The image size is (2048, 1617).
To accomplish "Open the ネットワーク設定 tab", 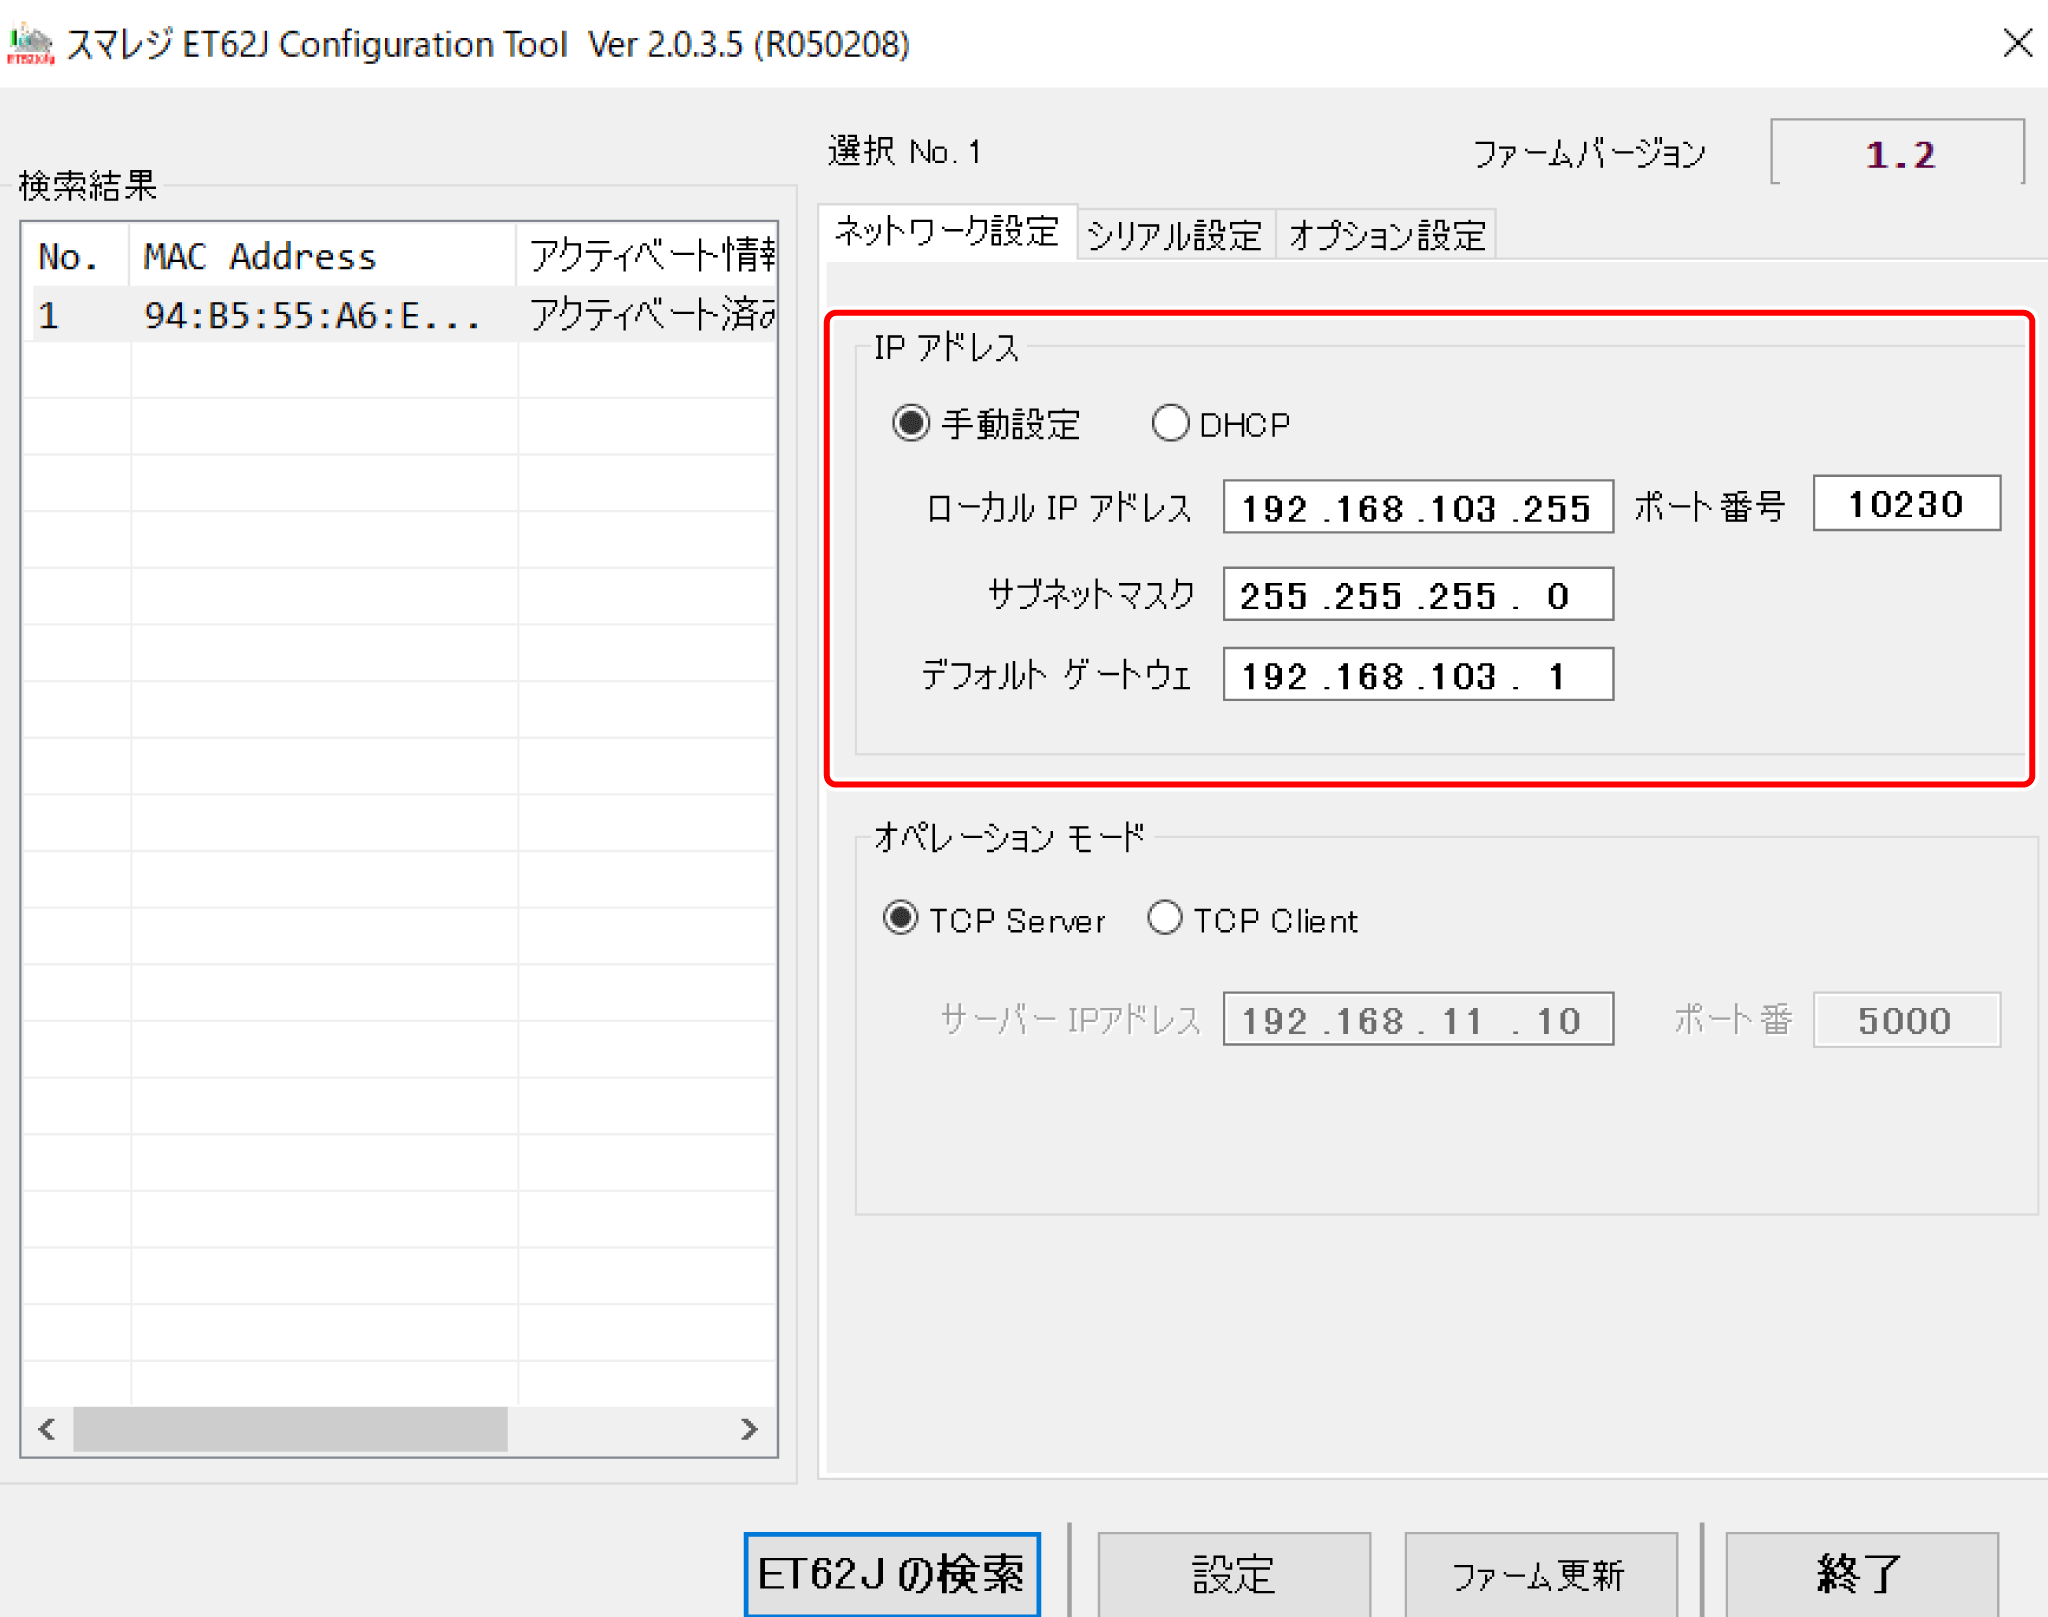I will tap(947, 232).
